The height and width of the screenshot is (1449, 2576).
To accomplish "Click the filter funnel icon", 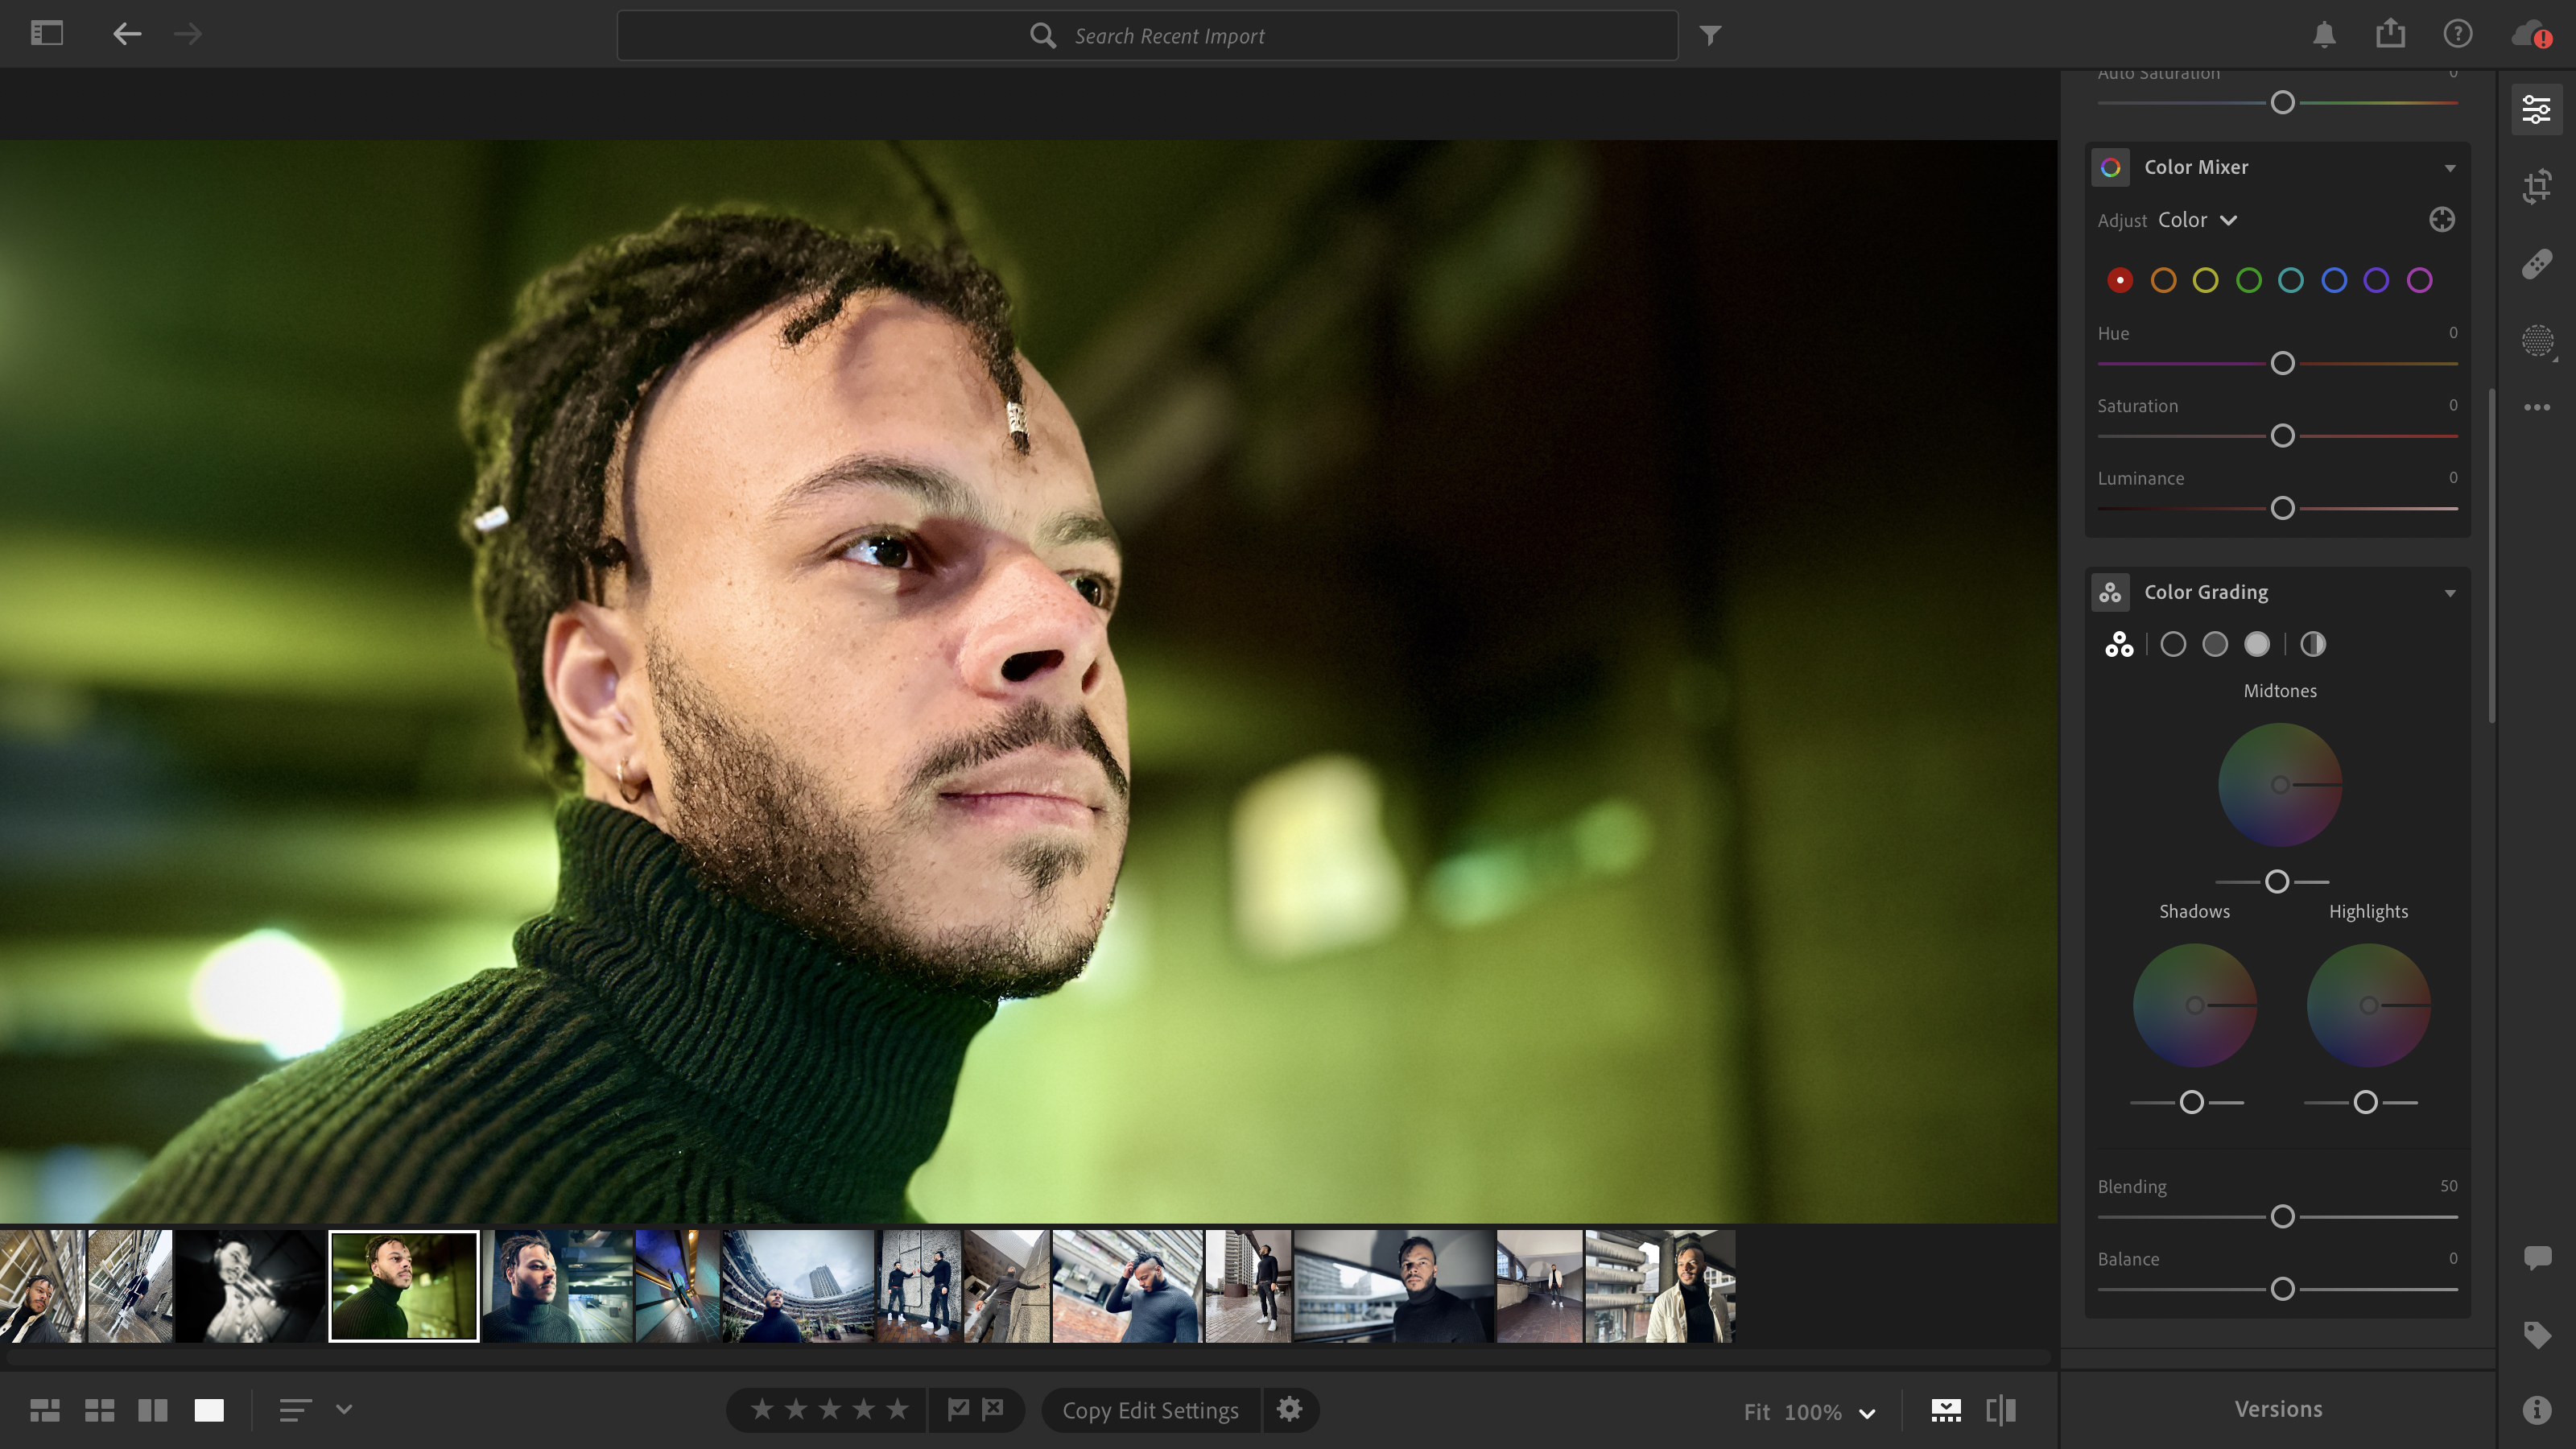I will 1710,36.
